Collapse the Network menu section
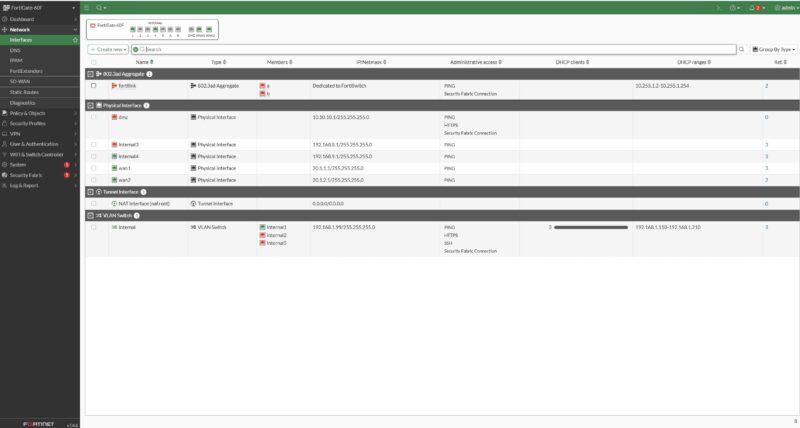The width and height of the screenshot is (800, 428). pyautogui.click(x=40, y=30)
